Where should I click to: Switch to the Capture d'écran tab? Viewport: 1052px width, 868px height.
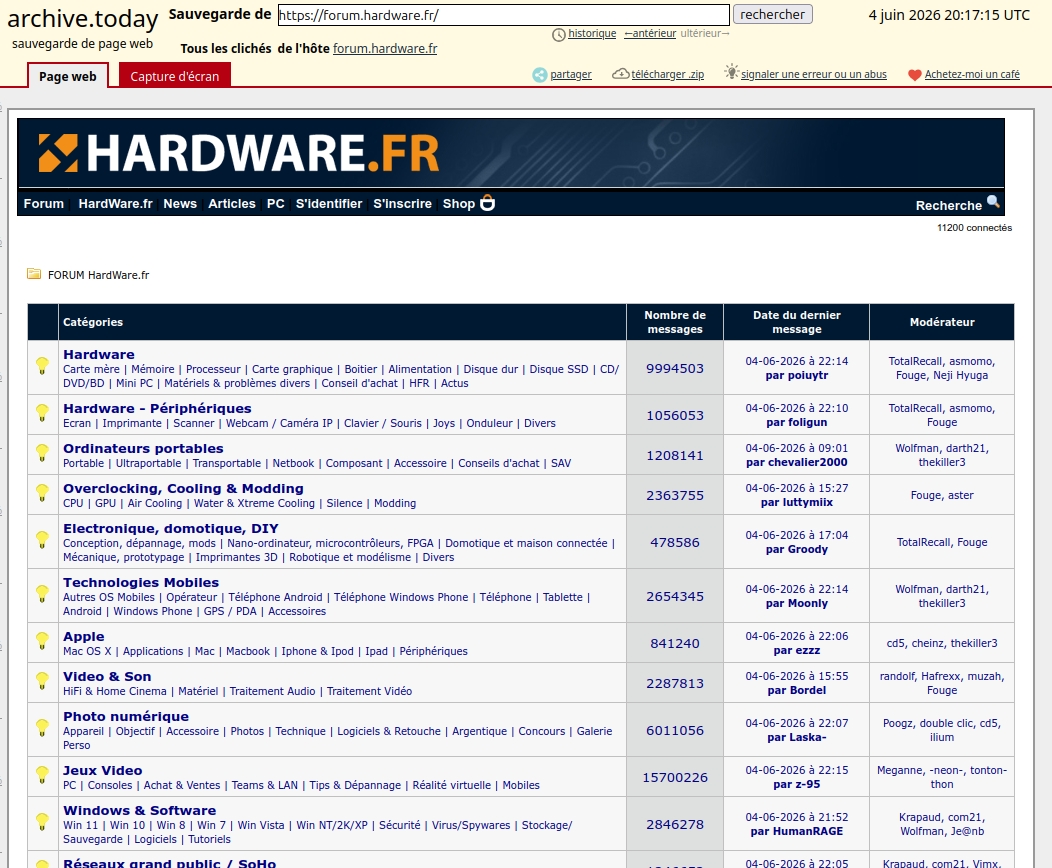coord(174,76)
